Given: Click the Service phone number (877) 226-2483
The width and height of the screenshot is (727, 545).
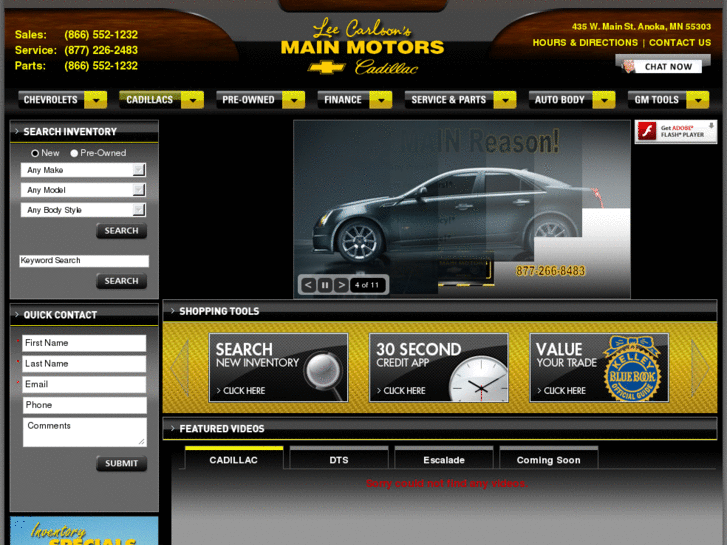Looking at the screenshot, I should 101,50.
